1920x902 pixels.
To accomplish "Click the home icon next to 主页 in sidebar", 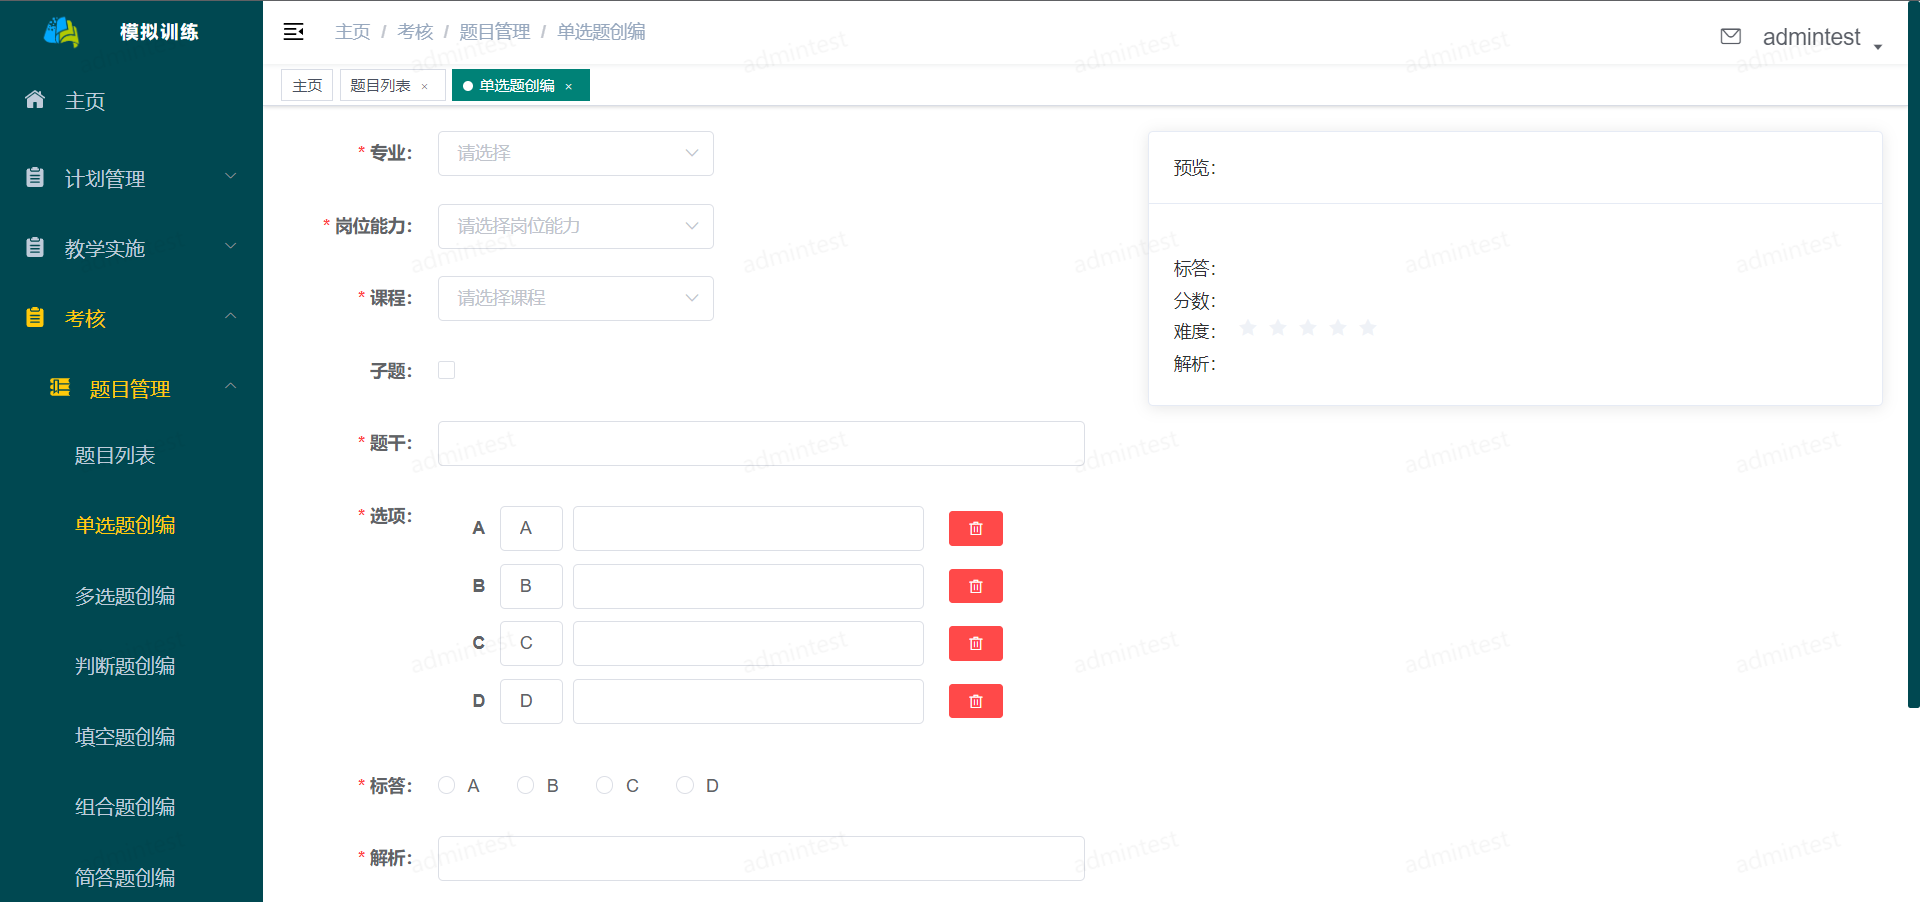I will (34, 99).
